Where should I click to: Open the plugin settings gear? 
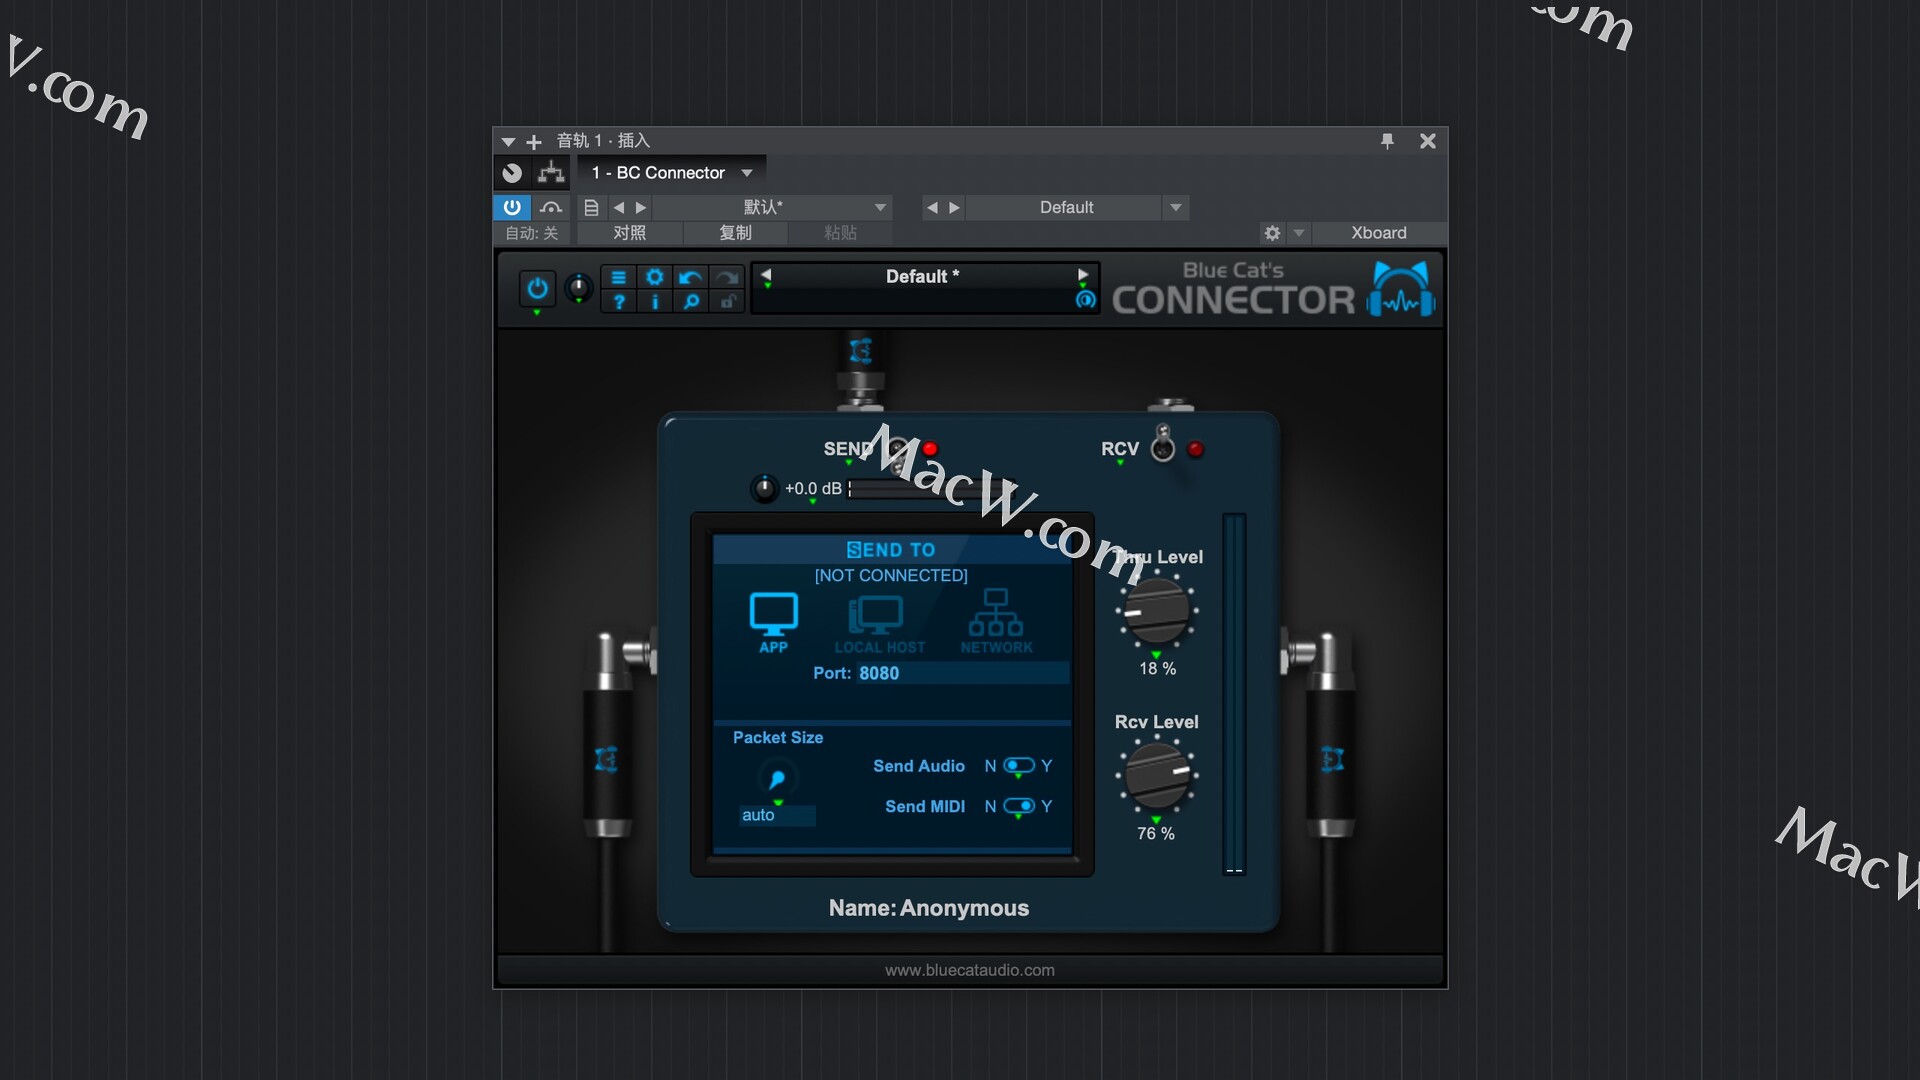(655, 276)
